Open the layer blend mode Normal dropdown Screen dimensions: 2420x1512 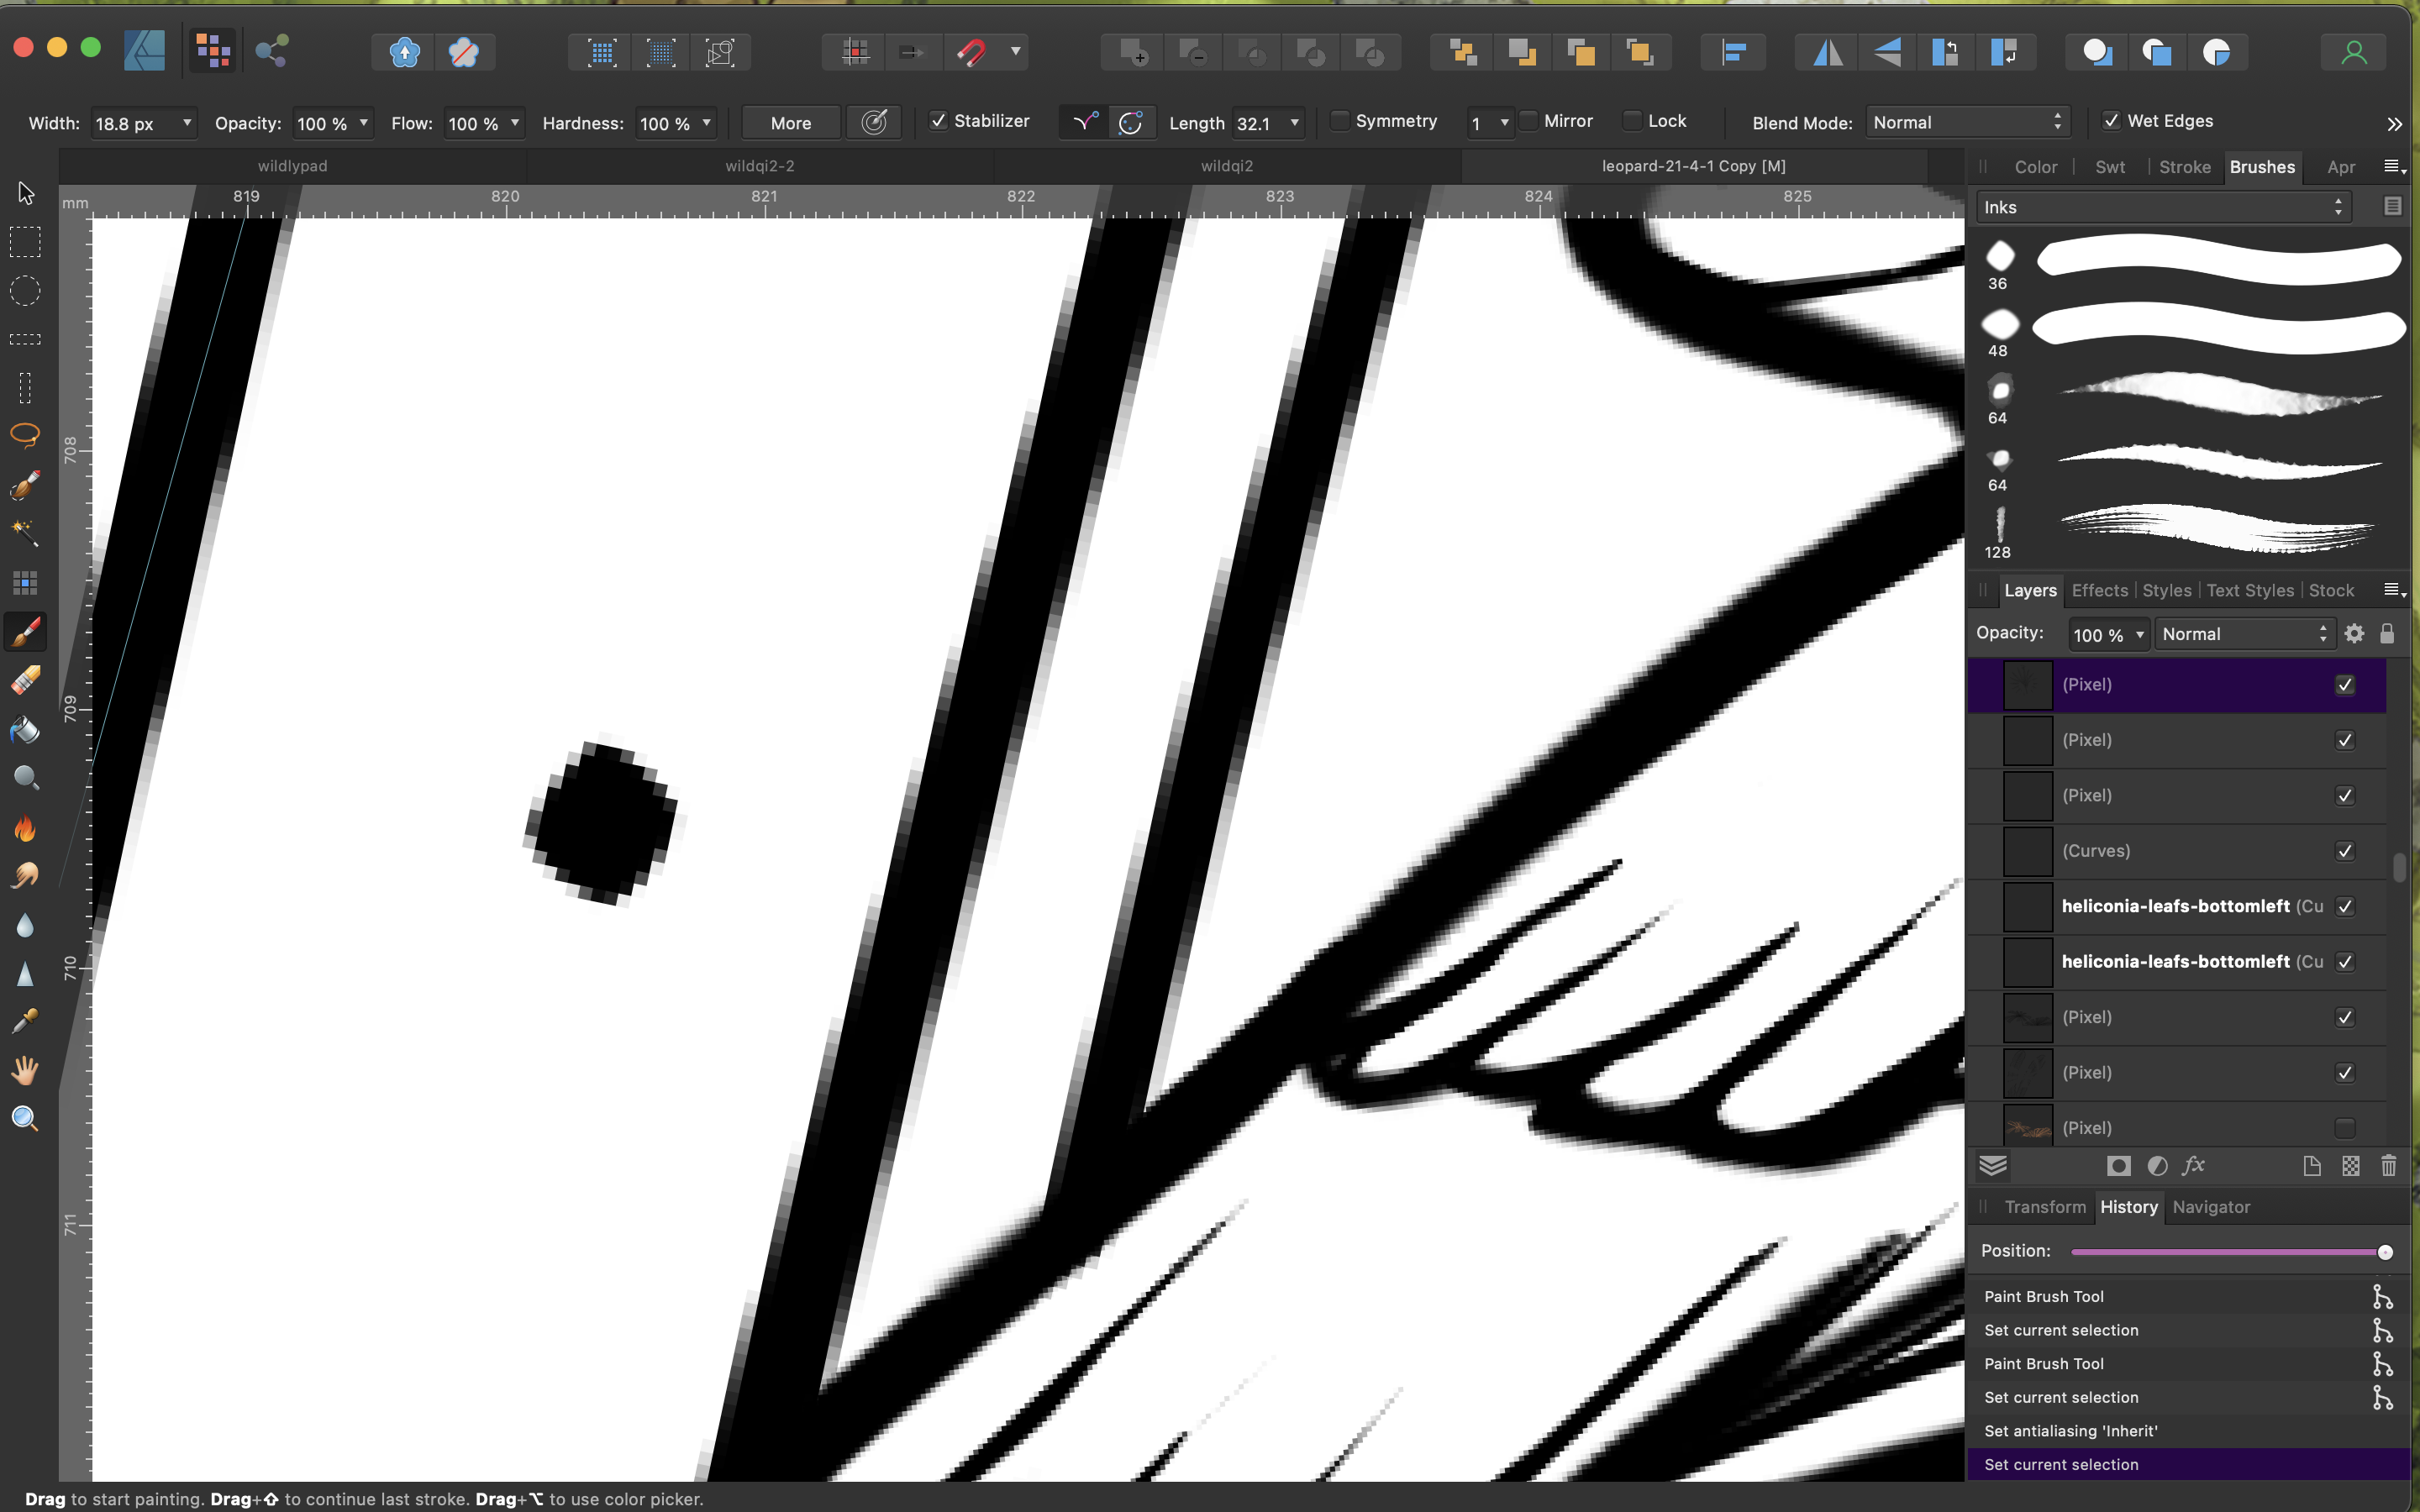(x=2244, y=634)
